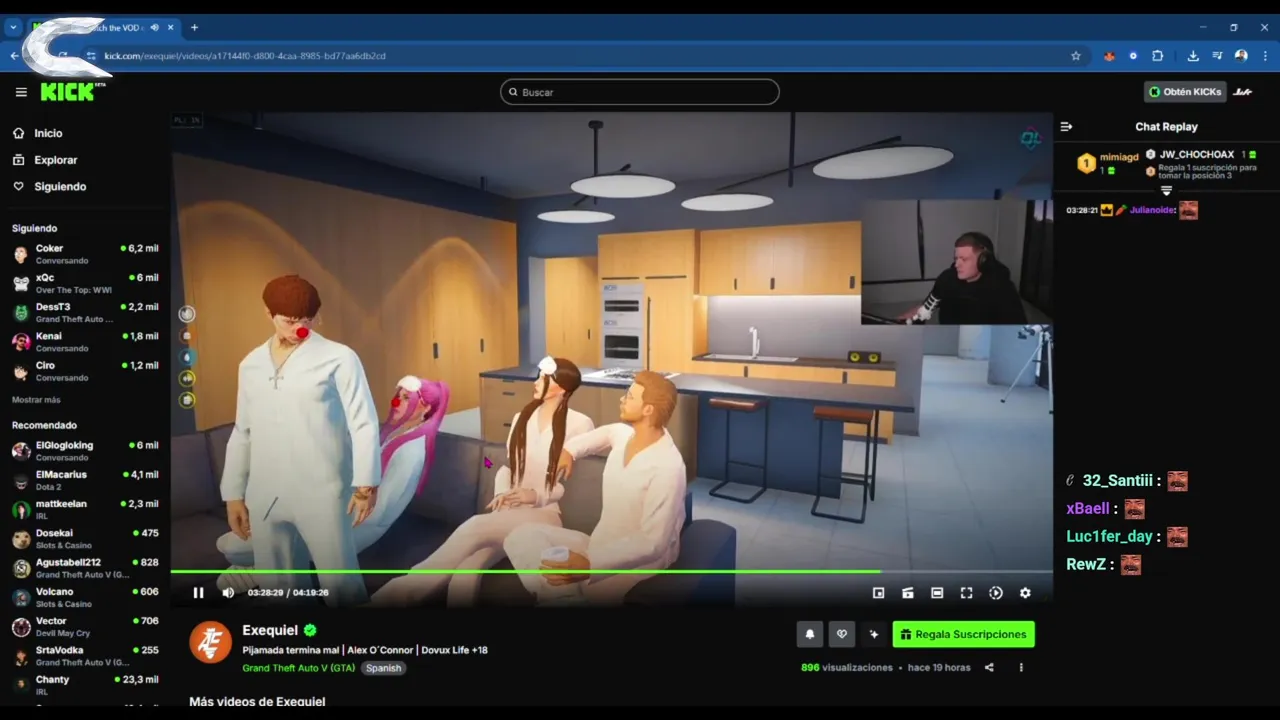View site information icon in address bar
Image resolution: width=1280 pixels, height=720 pixels.
91,56
